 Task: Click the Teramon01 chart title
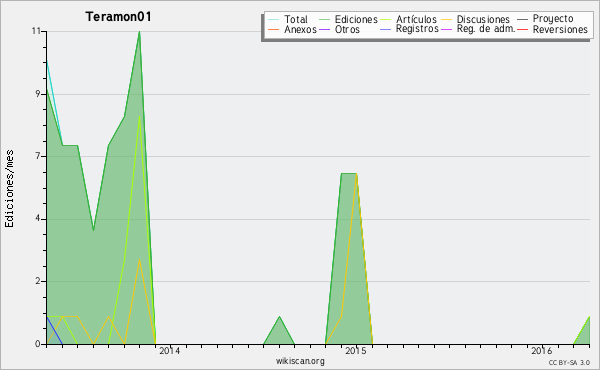[x=119, y=17]
